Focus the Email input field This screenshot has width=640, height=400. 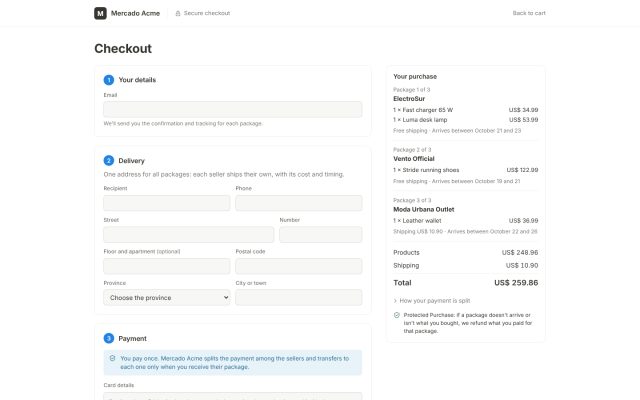[233, 109]
